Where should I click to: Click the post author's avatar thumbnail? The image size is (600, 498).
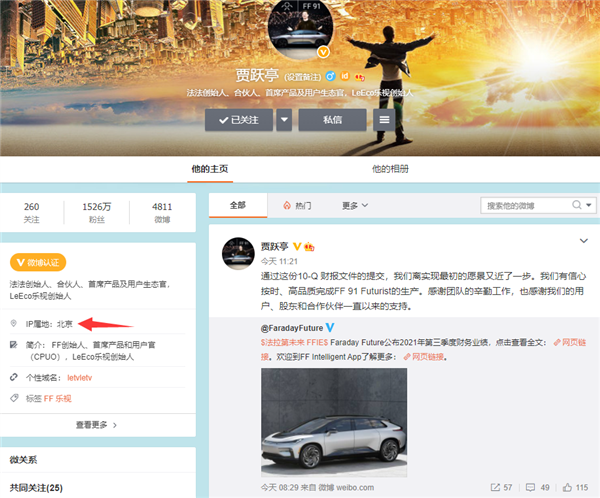coord(238,253)
